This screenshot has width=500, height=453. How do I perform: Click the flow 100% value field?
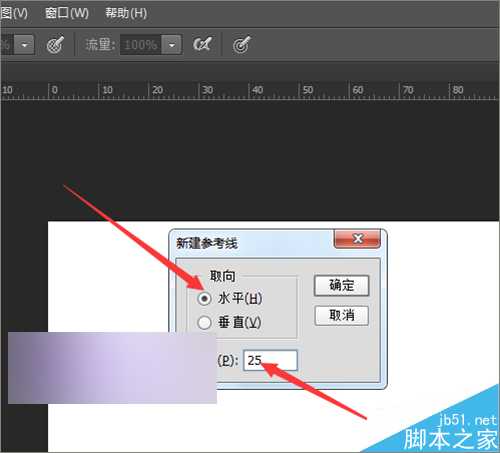(x=141, y=44)
